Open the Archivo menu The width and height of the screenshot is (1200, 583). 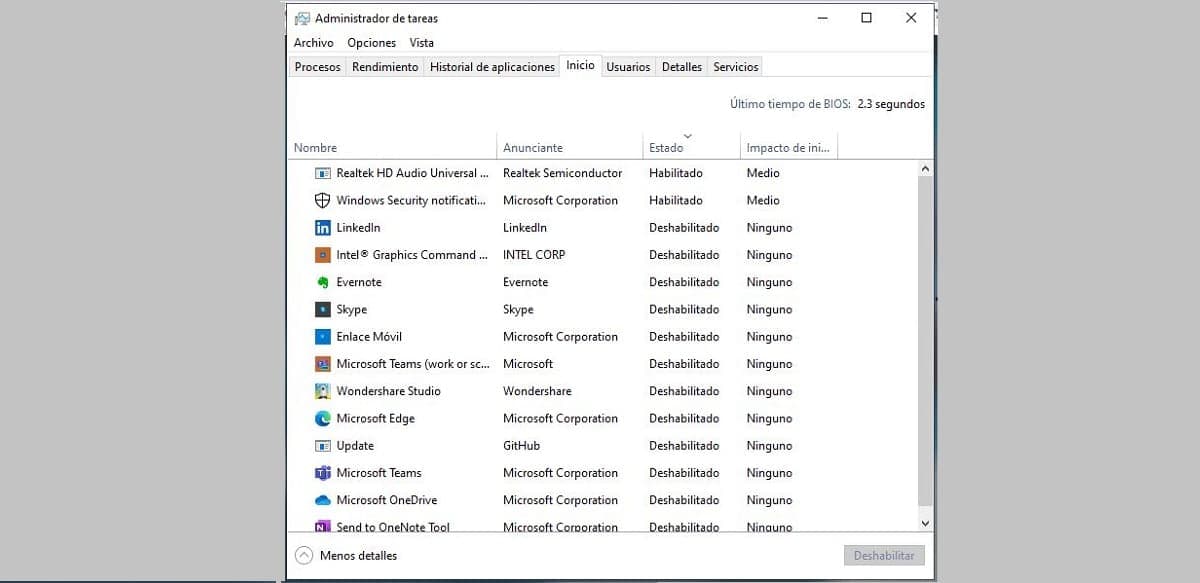313,43
